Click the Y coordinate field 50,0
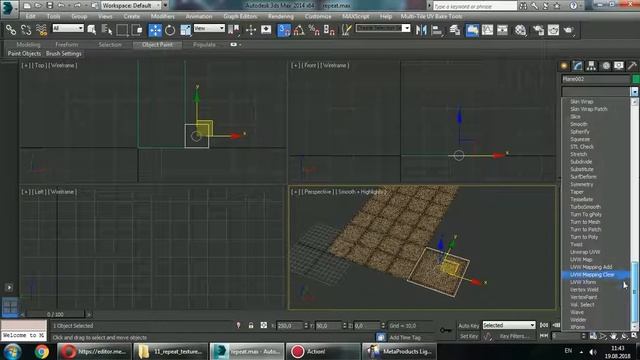 tap(328, 326)
